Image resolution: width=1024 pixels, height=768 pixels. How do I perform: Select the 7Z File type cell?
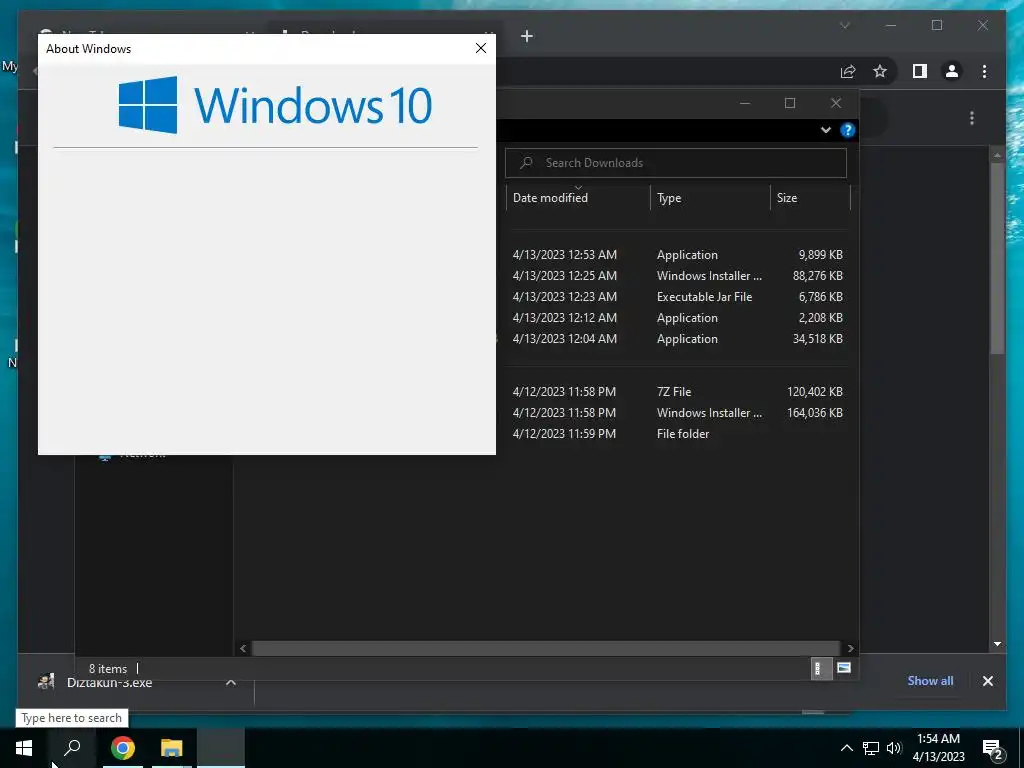[673, 392]
